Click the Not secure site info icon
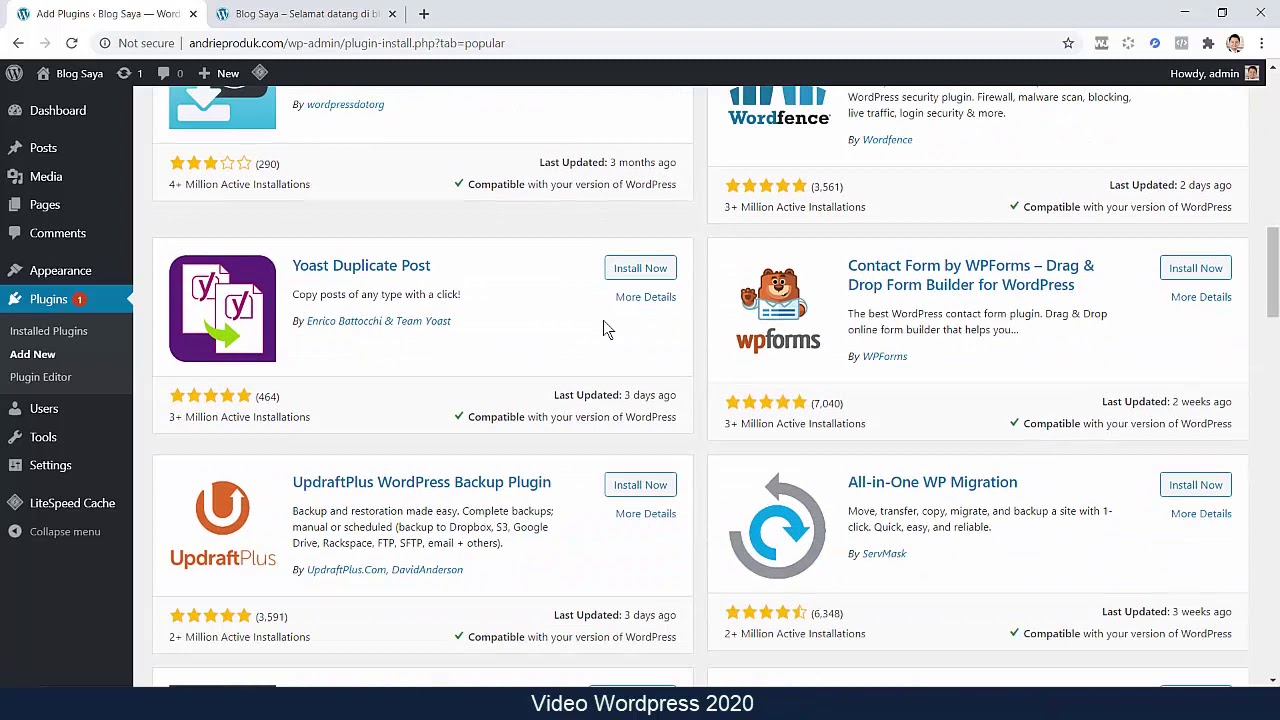 point(104,43)
